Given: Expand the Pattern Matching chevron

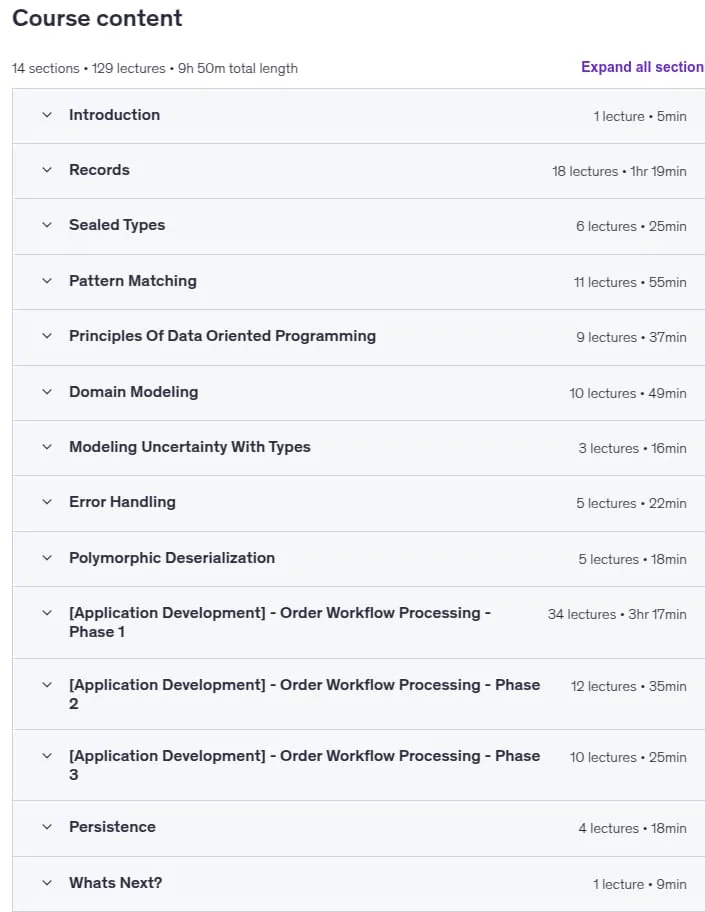Looking at the screenshot, I should [47, 281].
